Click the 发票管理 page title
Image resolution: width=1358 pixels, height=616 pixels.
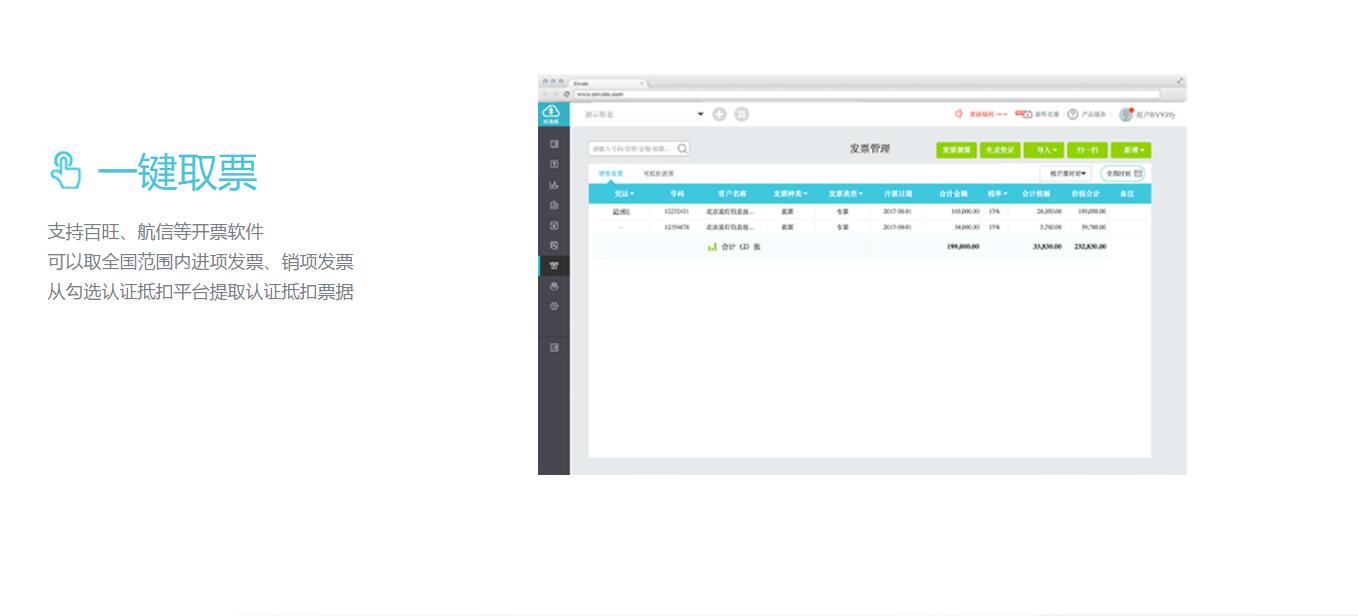869,149
